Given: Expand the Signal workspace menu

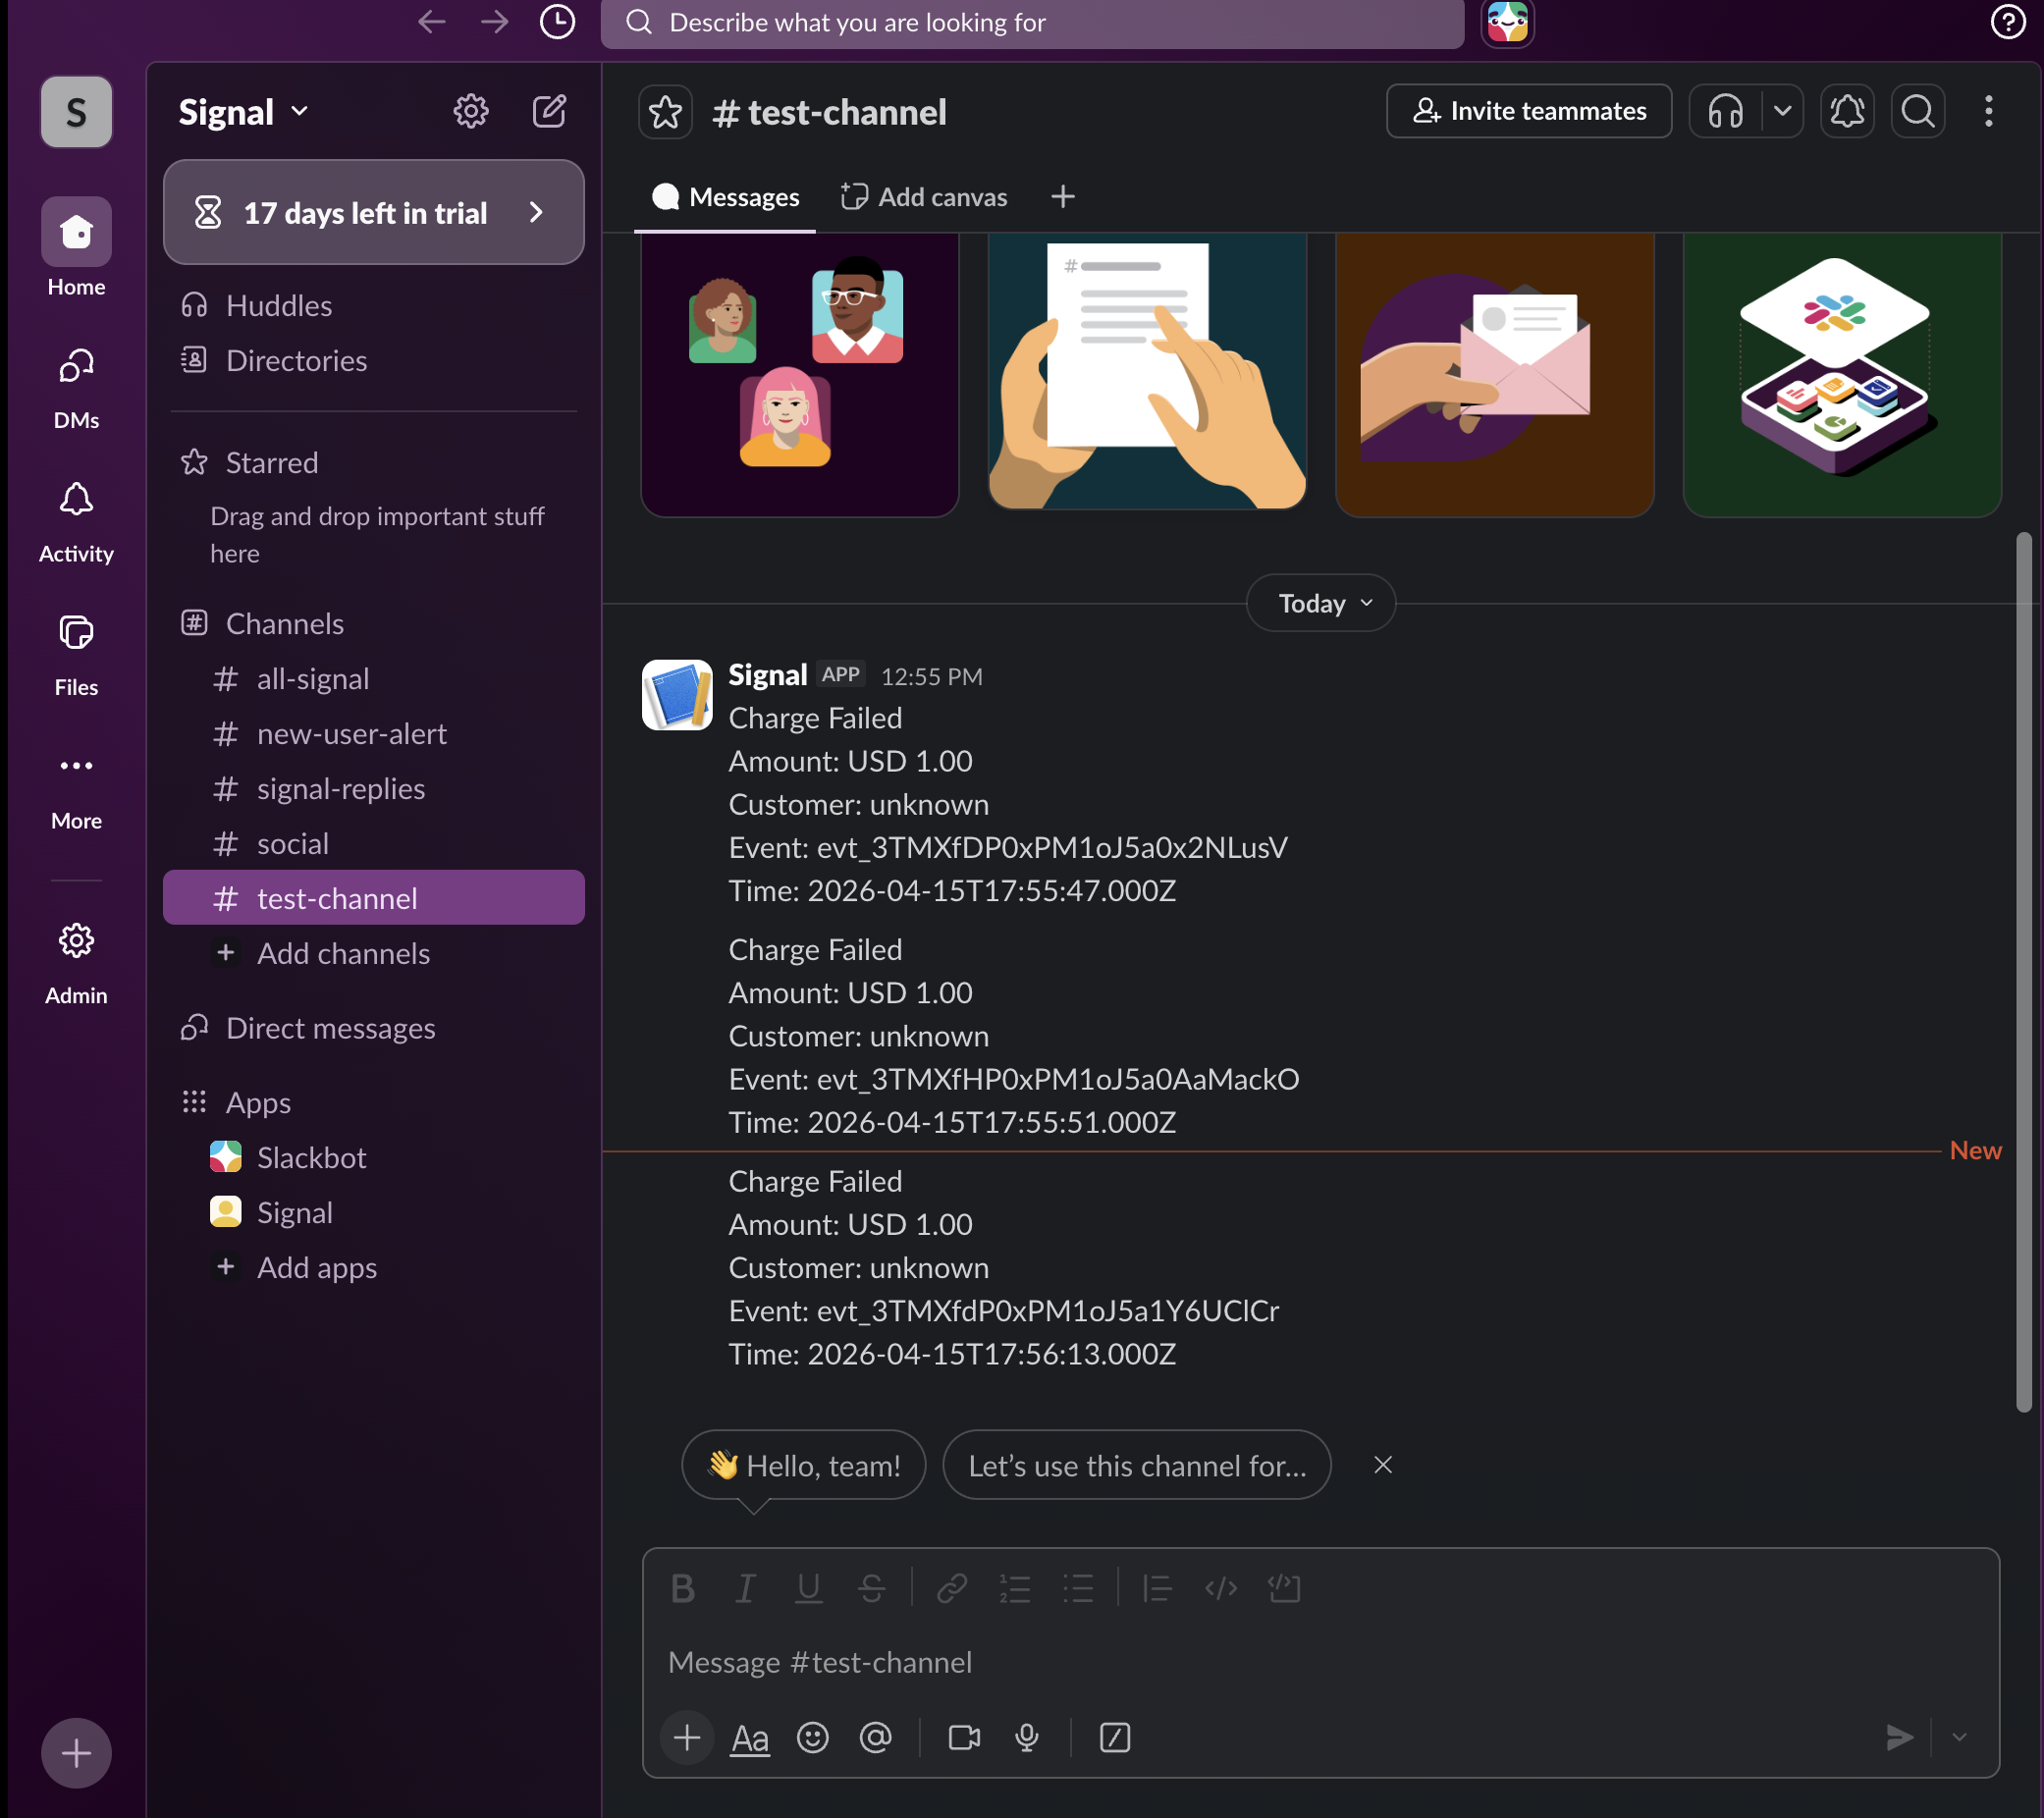Looking at the screenshot, I should click(x=241, y=111).
